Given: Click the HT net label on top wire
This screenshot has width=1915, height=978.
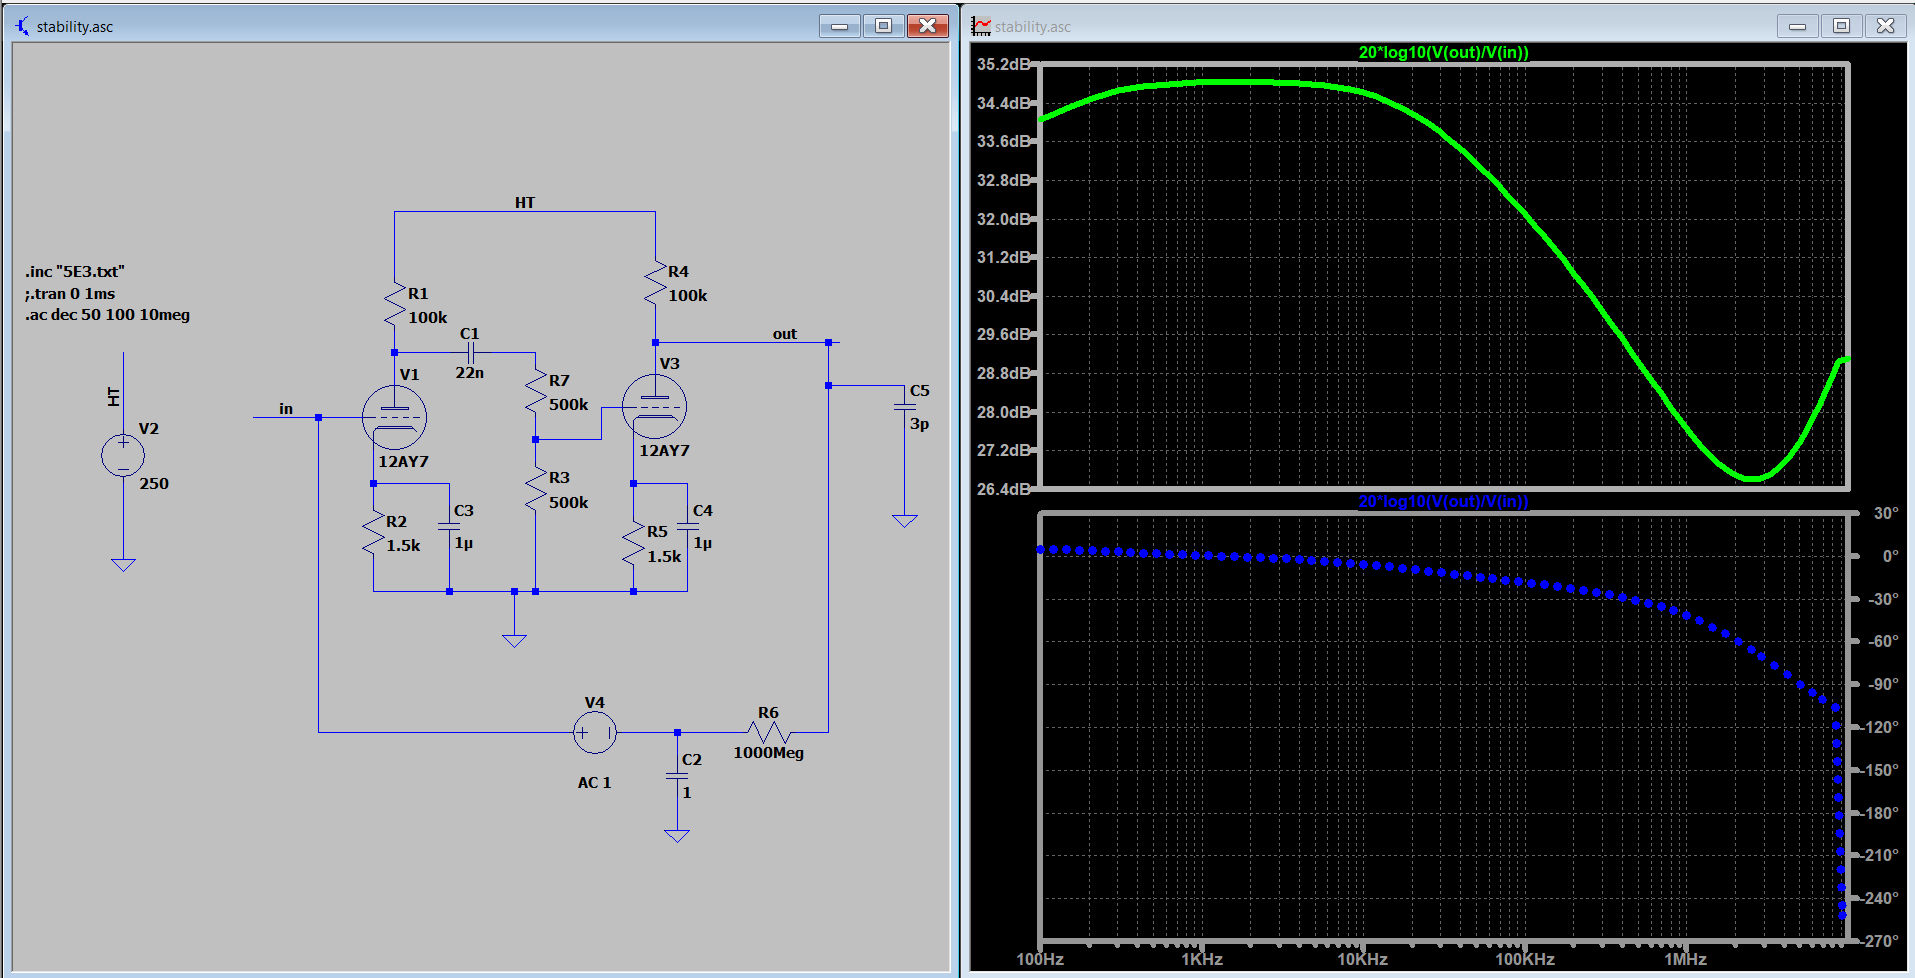Looking at the screenshot, I should pyautogui.click(x=525, y=203).
